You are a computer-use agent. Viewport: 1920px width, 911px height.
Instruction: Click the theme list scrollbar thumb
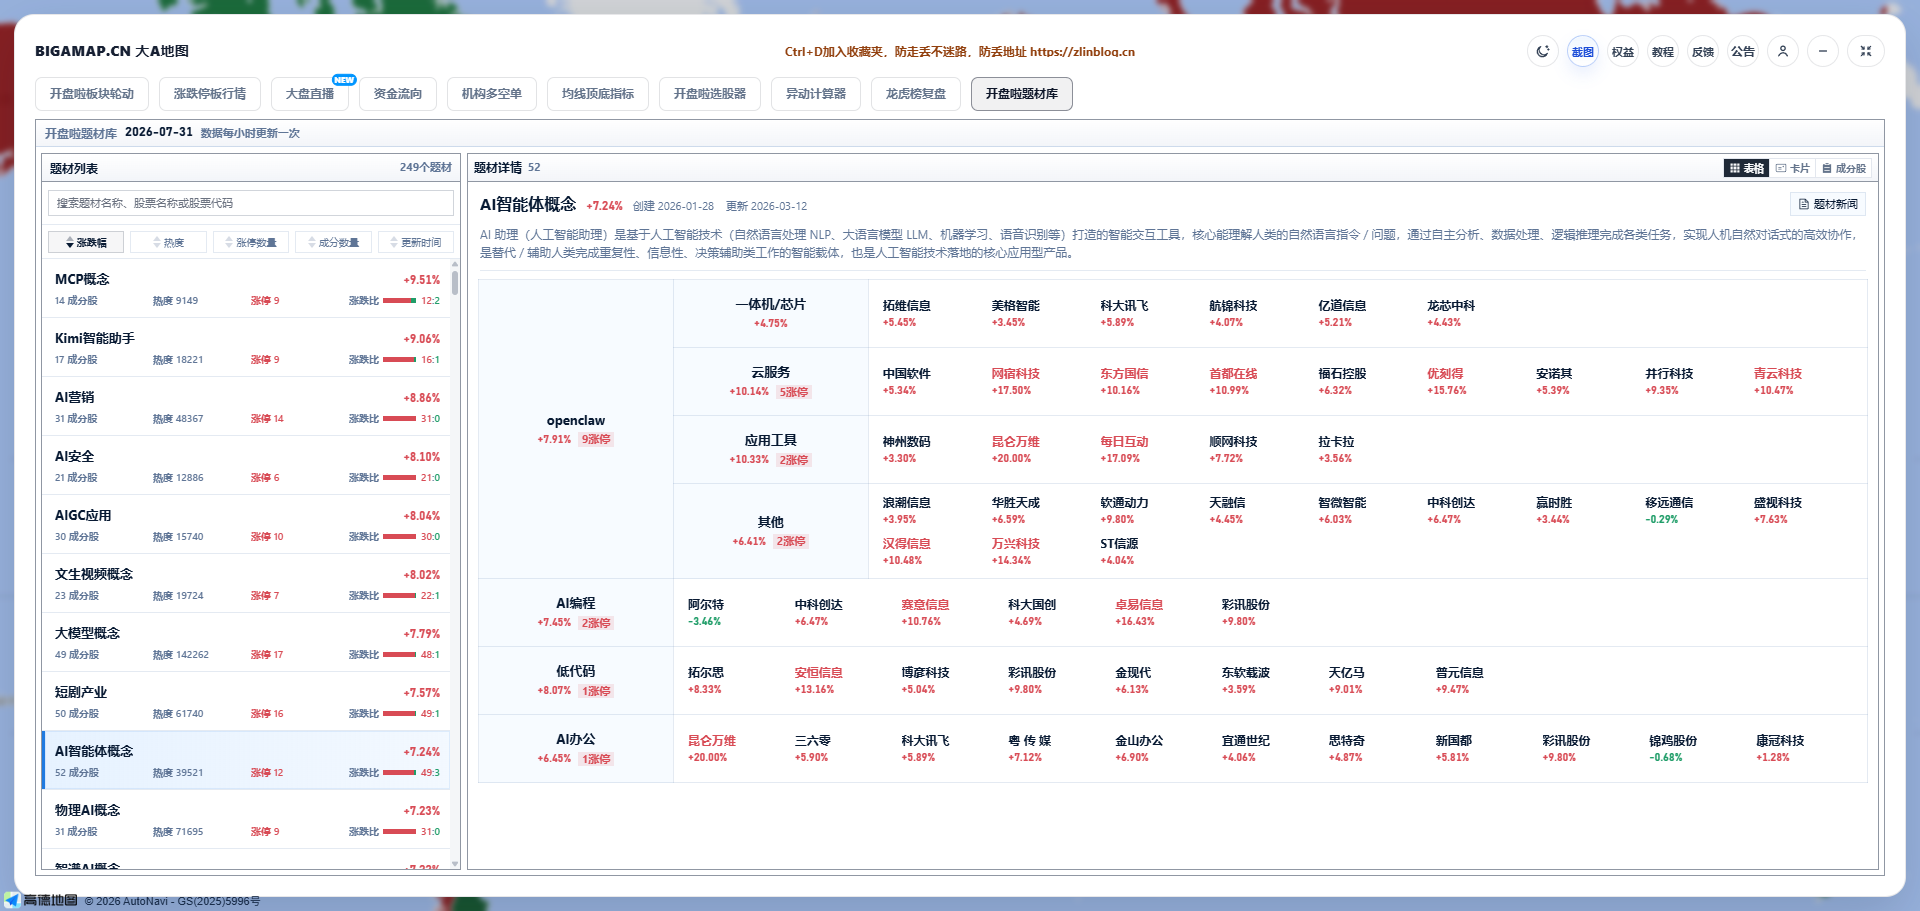click(x=455, y=281)
